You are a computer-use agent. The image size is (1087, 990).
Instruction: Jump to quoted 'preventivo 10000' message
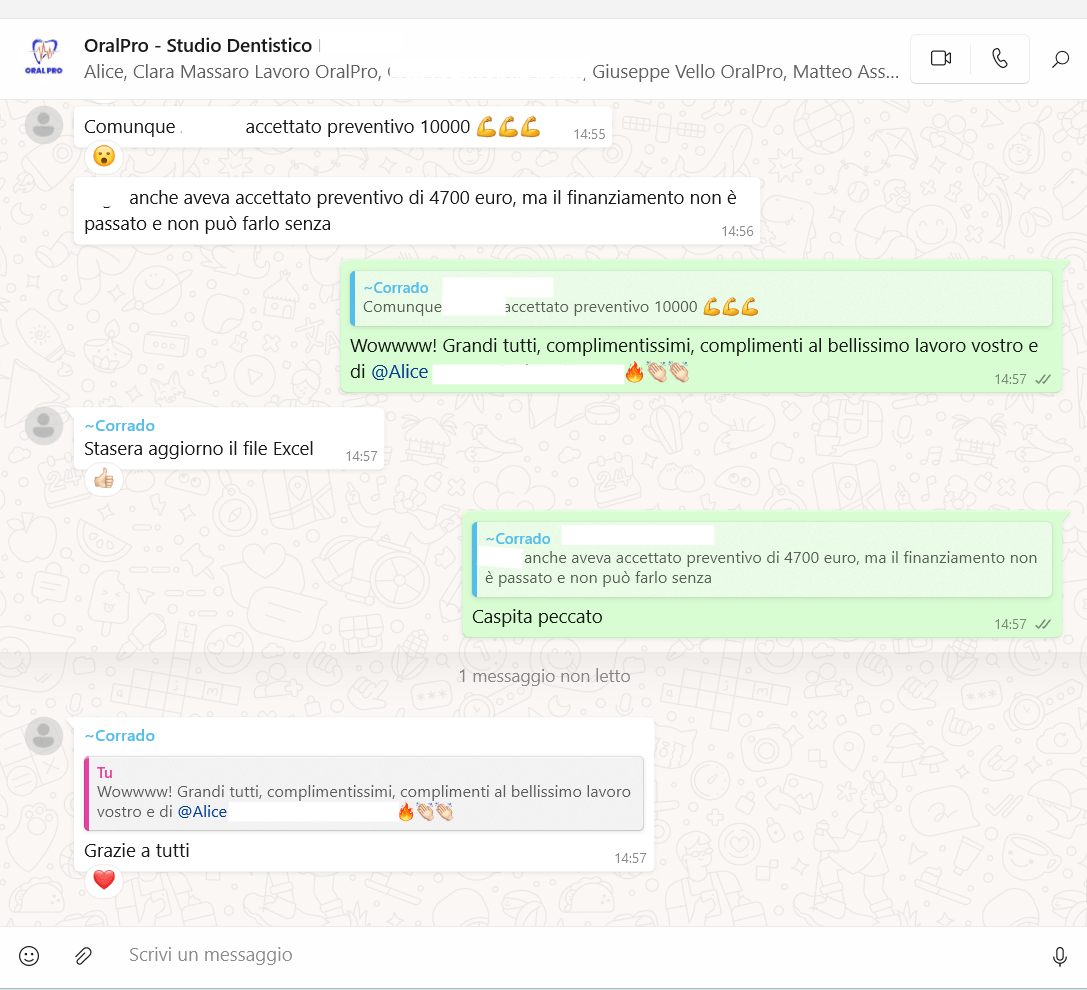(700, 298)
